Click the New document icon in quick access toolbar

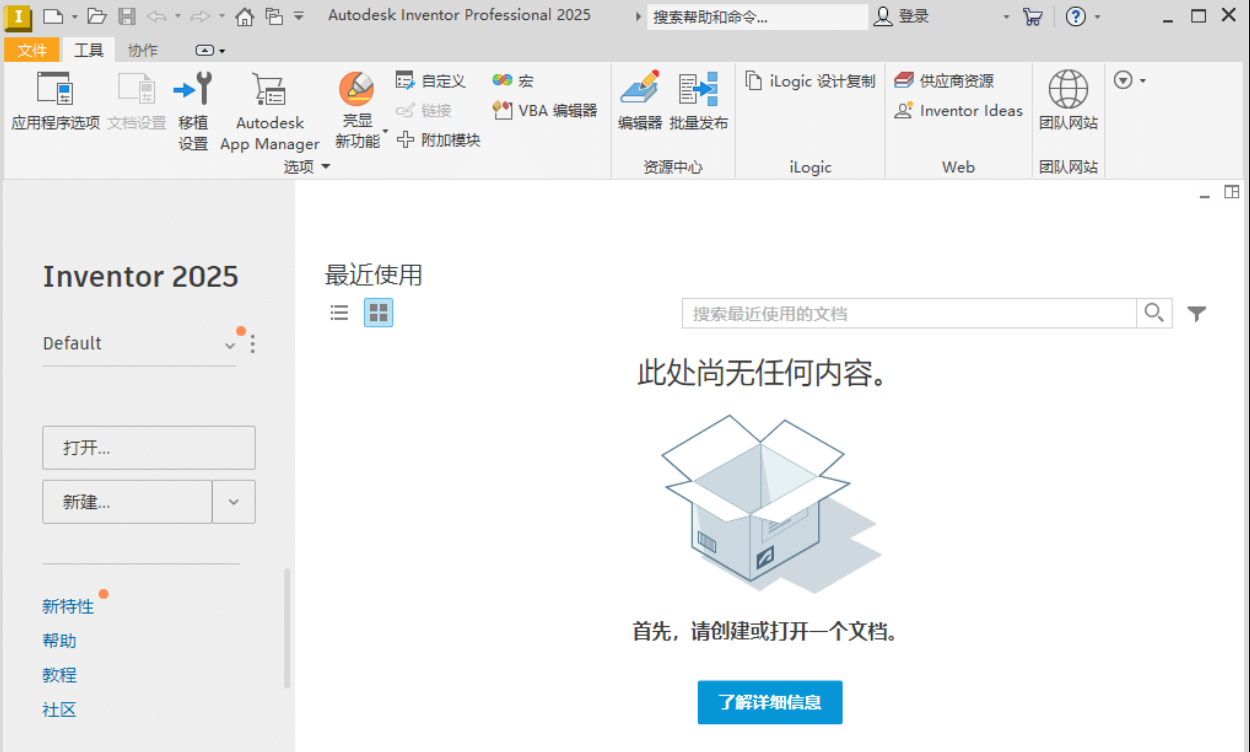pos(53,16)
